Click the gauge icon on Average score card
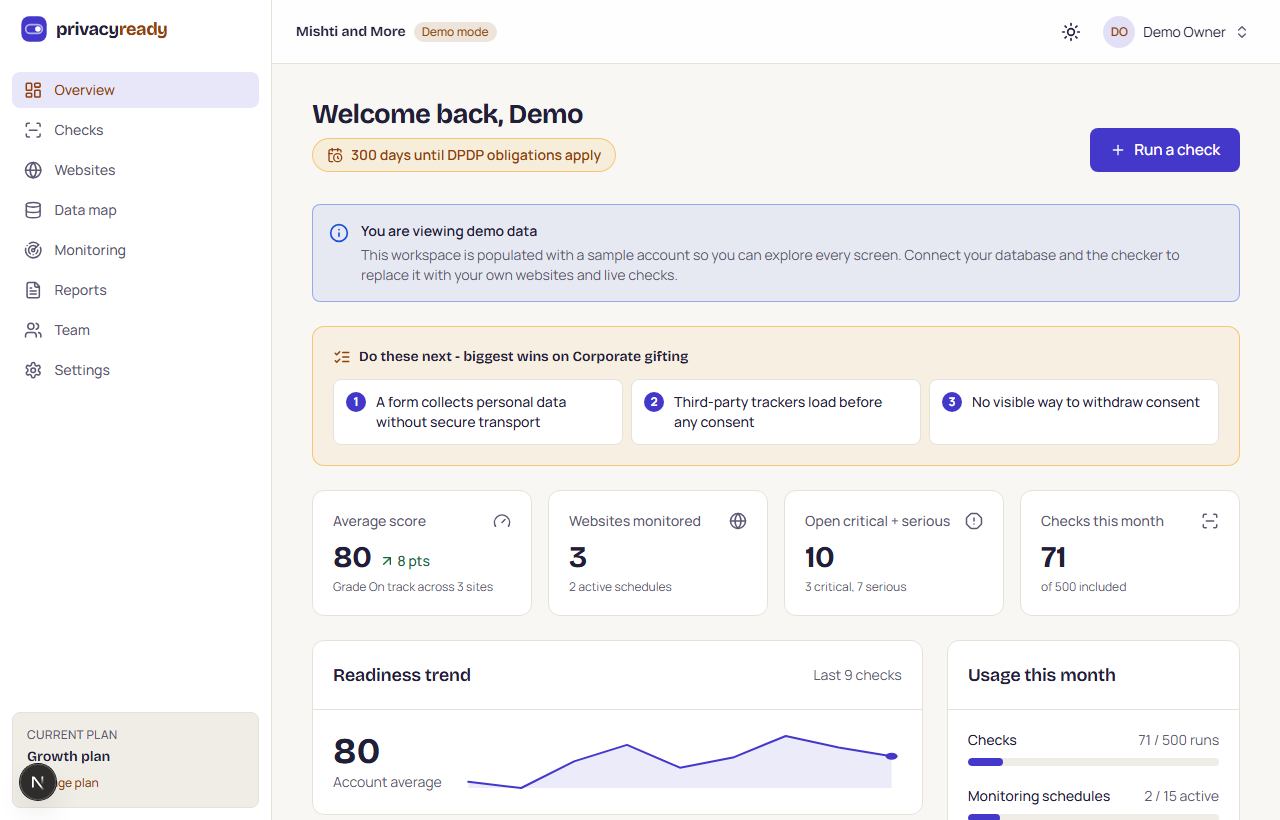The height and width of the screenshot is (820, 1280). click(502, 521)
